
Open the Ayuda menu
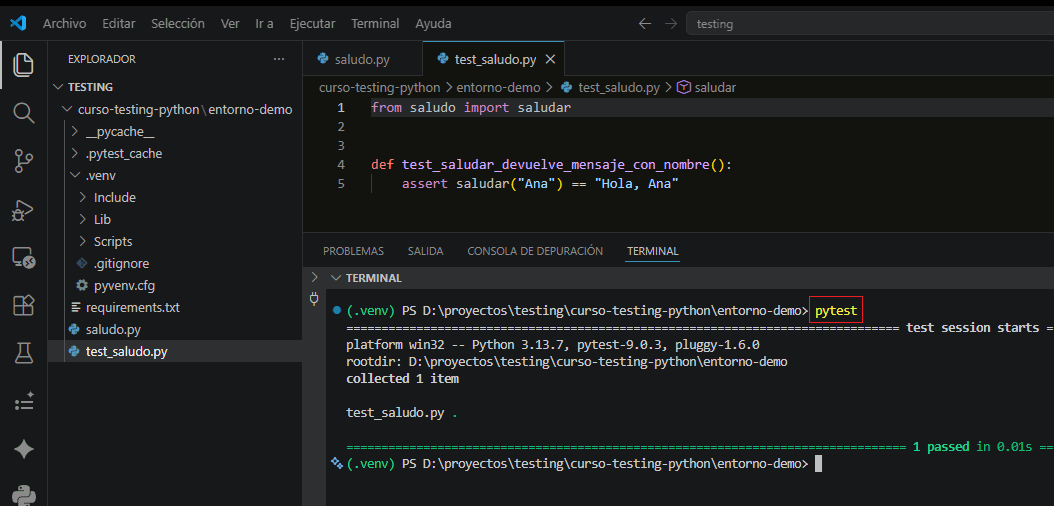(x=434, y=24)
